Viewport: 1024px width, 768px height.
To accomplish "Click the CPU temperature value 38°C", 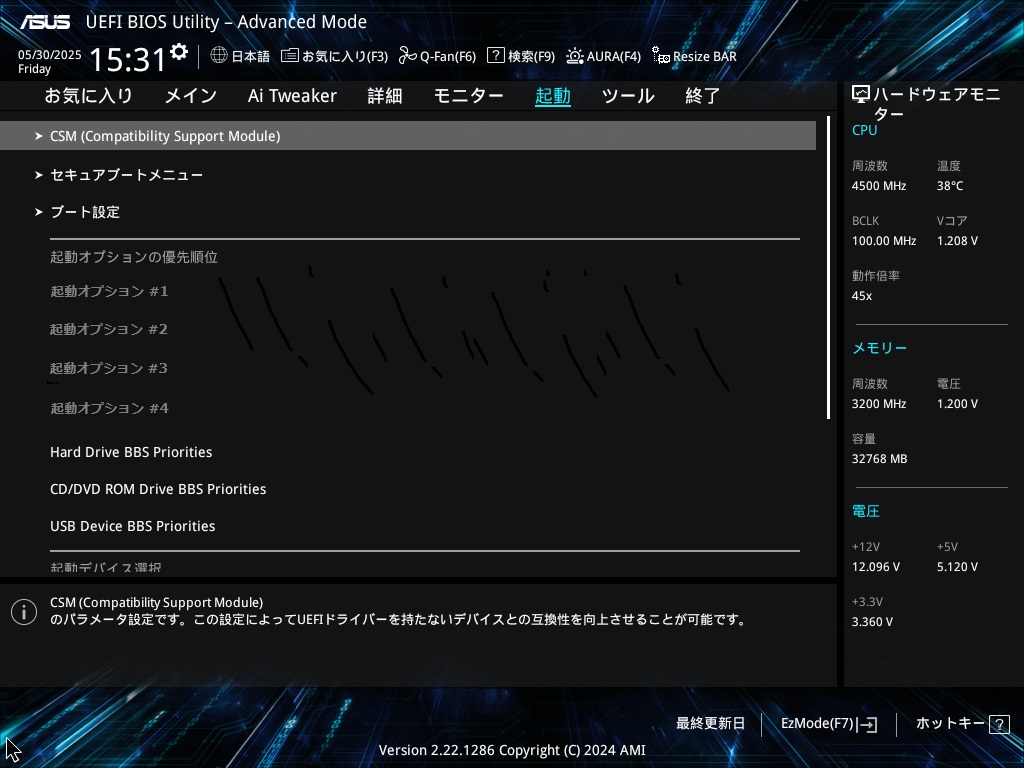I will 950,186.
